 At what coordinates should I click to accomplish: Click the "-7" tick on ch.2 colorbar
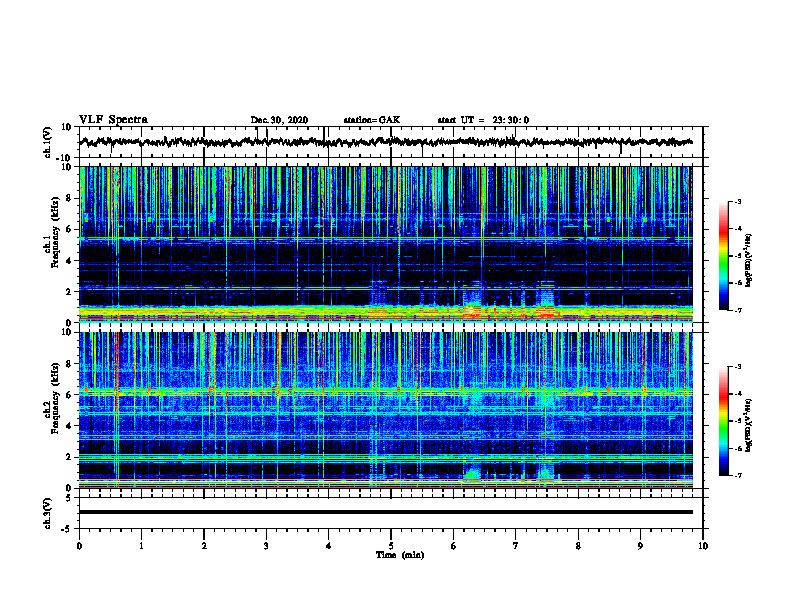point(737,476)
